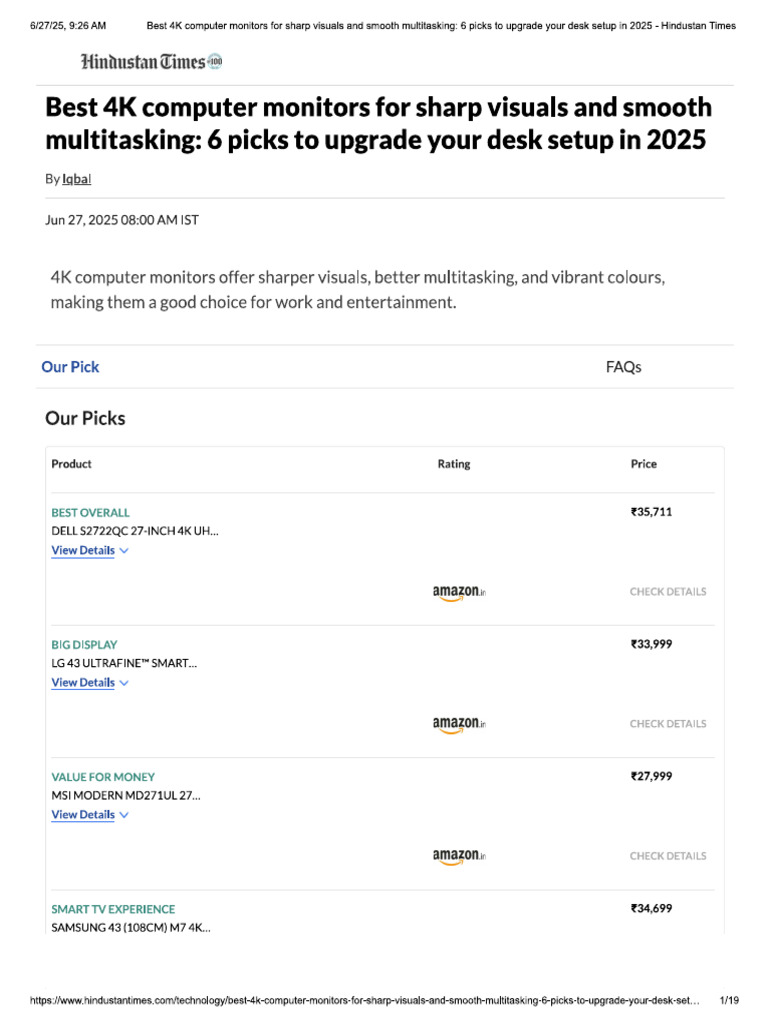Click the Amazon.in logo for MSI monitor
768x1024 pixels.
459,856
